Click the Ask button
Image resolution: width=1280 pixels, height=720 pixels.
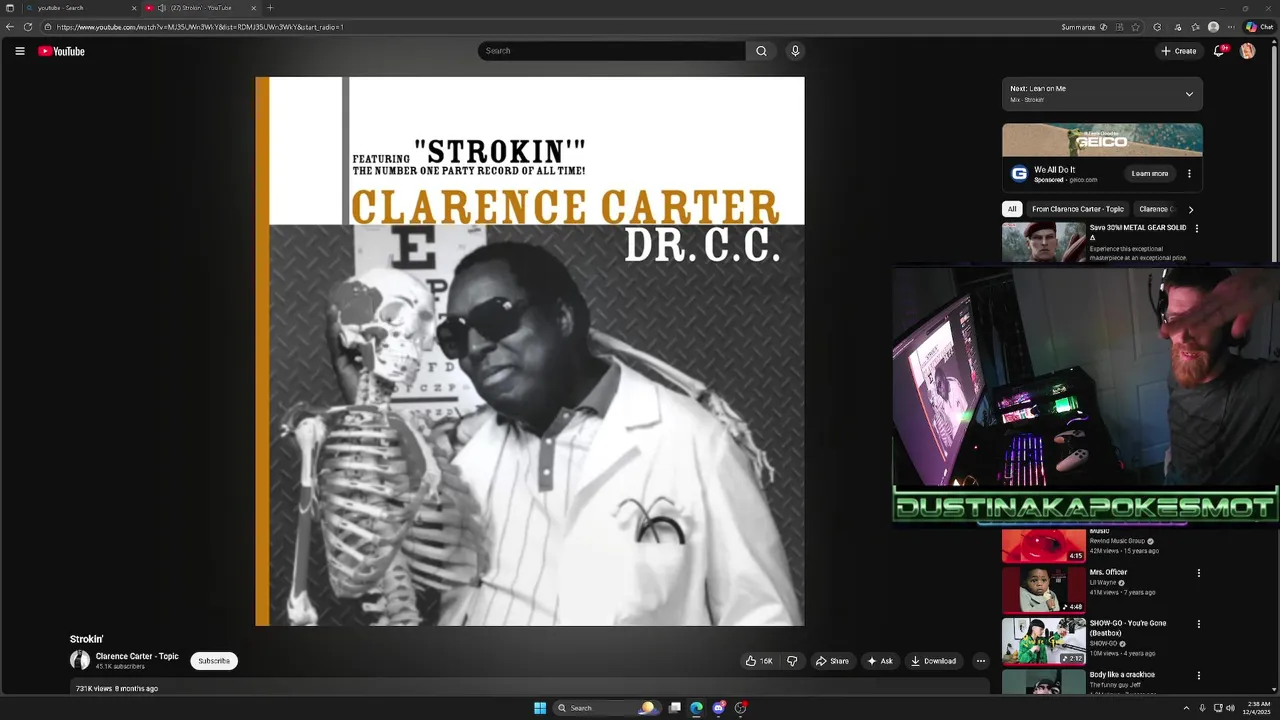pyautogui.click(x=880, y=661)
